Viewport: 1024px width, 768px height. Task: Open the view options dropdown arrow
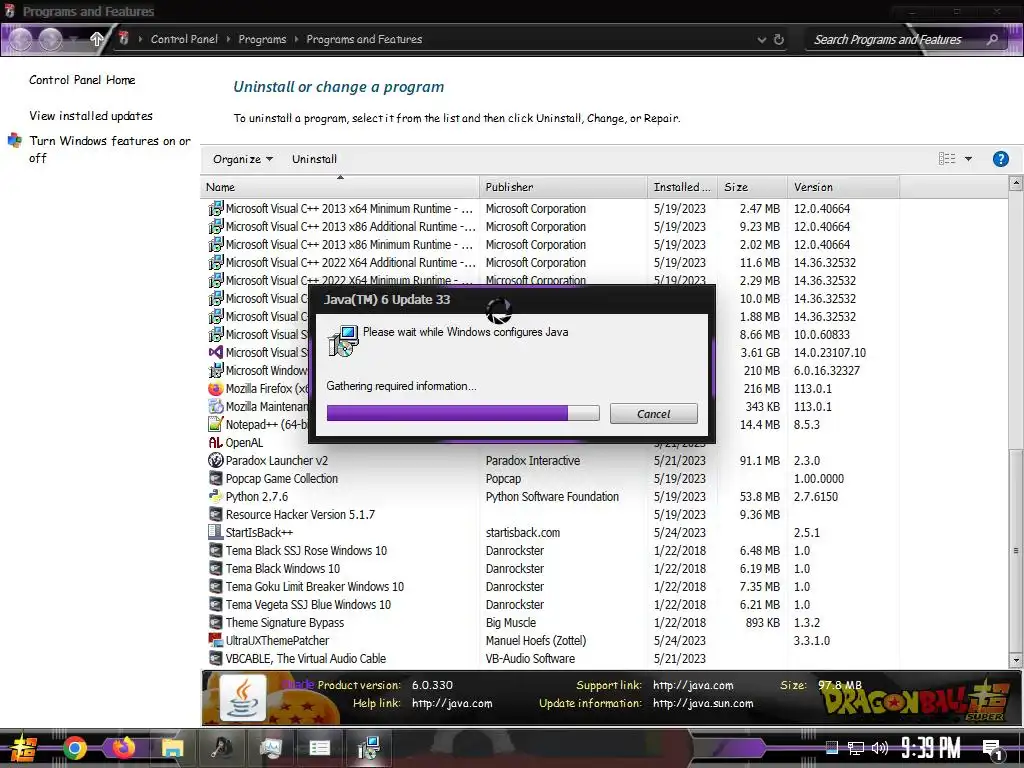coord(968,159)
